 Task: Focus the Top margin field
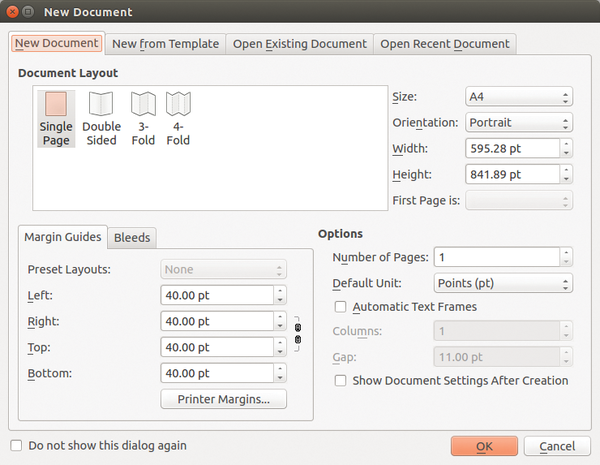(217, 348)
